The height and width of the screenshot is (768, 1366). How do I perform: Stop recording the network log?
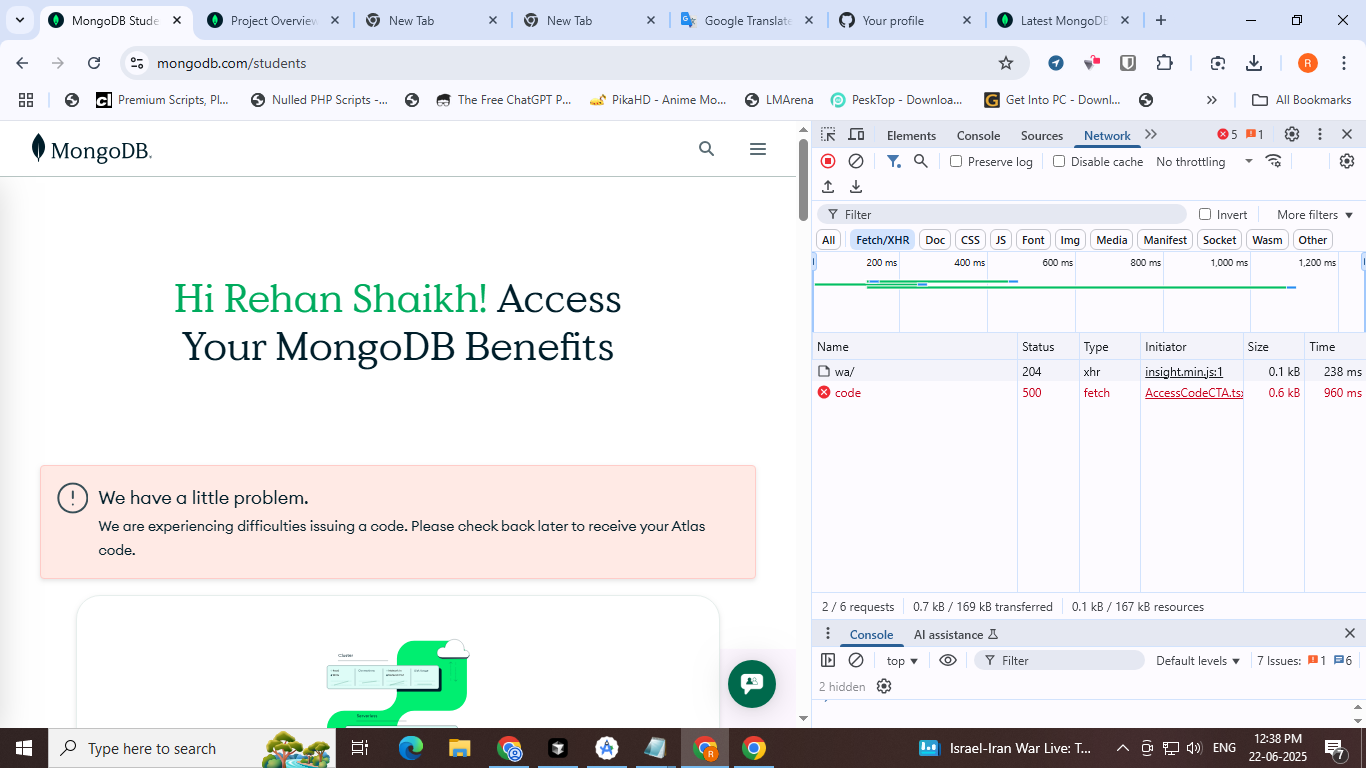[x=828, y=161]
